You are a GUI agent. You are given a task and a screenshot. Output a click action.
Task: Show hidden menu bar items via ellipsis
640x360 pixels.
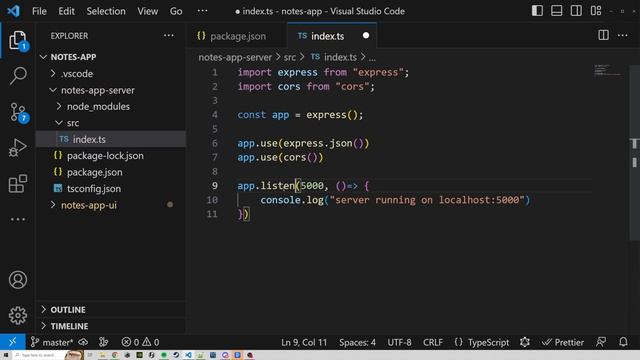(202, 11)
